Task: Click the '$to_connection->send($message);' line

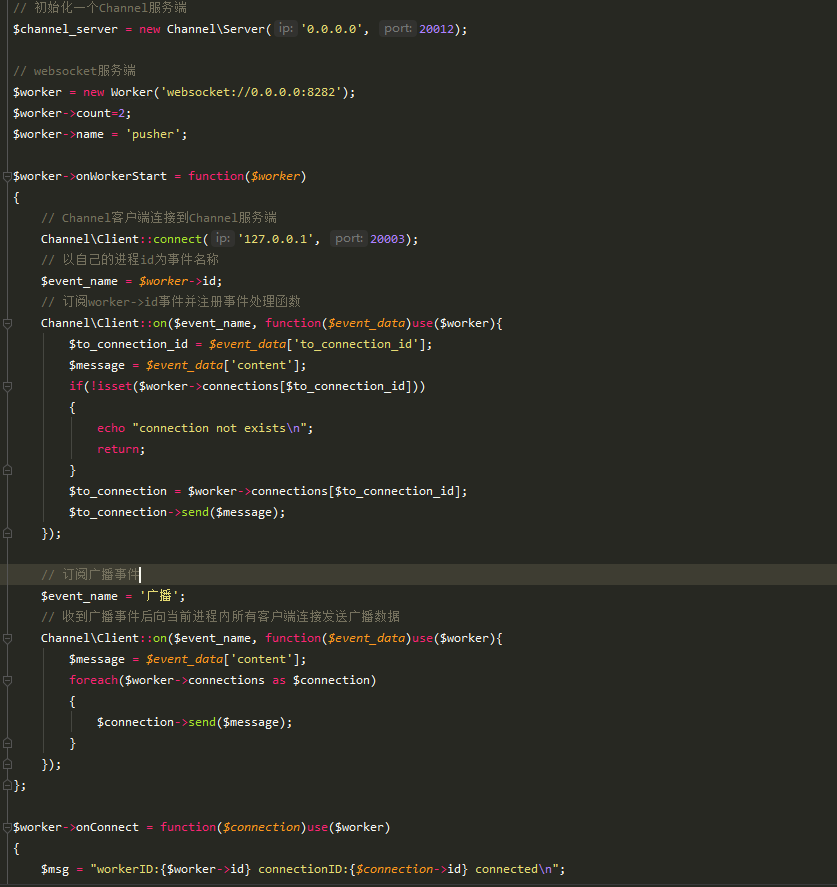Action: pyautogui.click(x=177, y=512)
